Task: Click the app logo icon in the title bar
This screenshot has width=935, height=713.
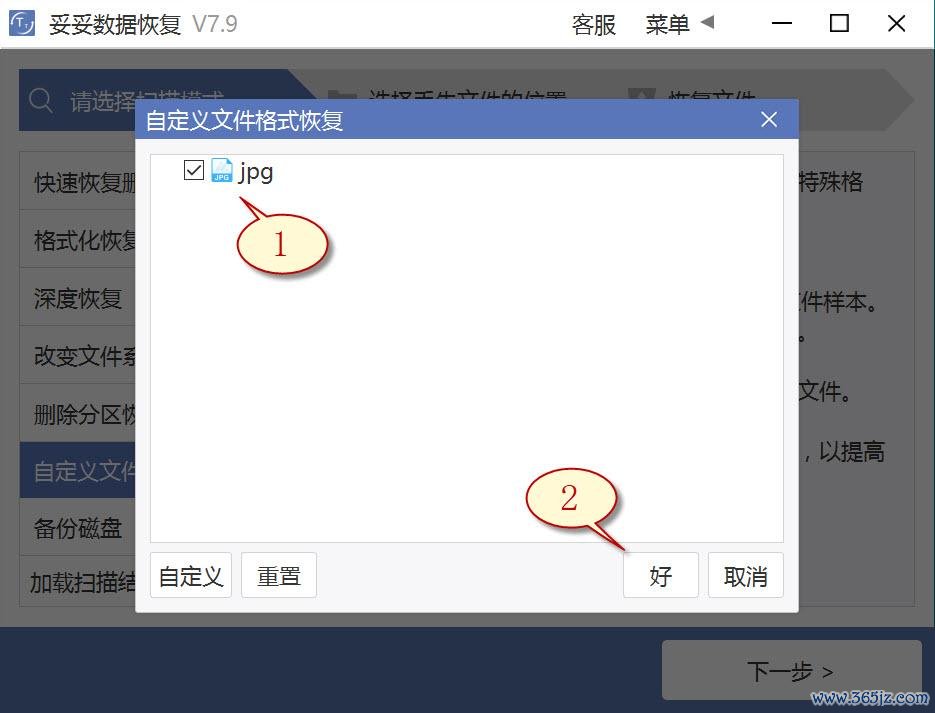Action: [x=21, y=23]
